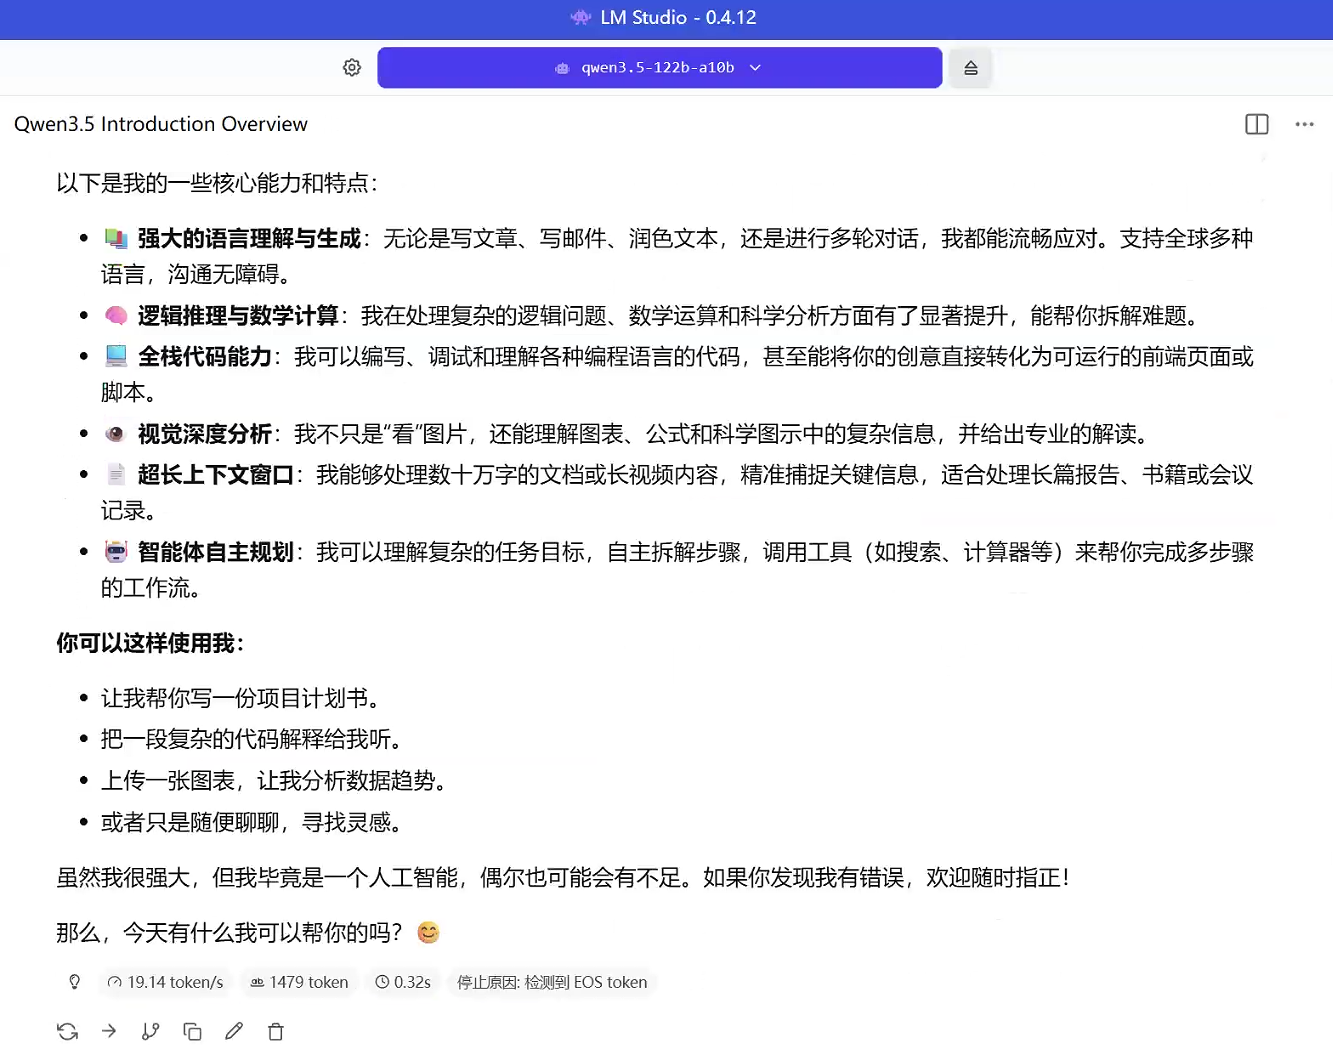
Task: Click the bold text 视觉深度分析
Action: click(205, 434)
